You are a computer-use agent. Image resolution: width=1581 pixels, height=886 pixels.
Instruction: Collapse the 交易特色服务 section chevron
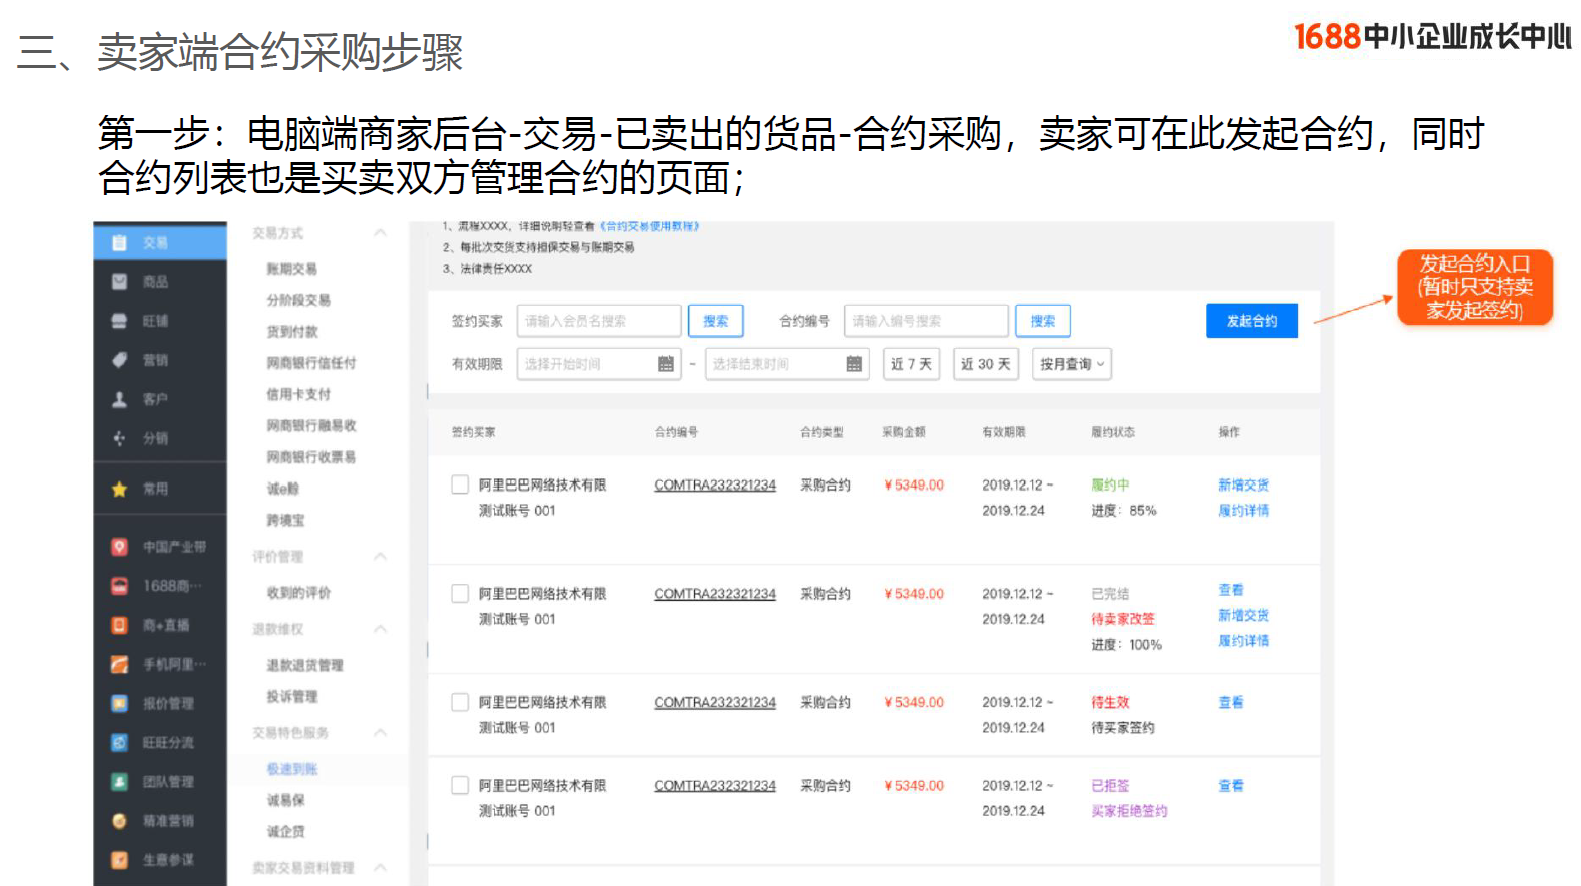pyautogui.click(x=381, y=732)
